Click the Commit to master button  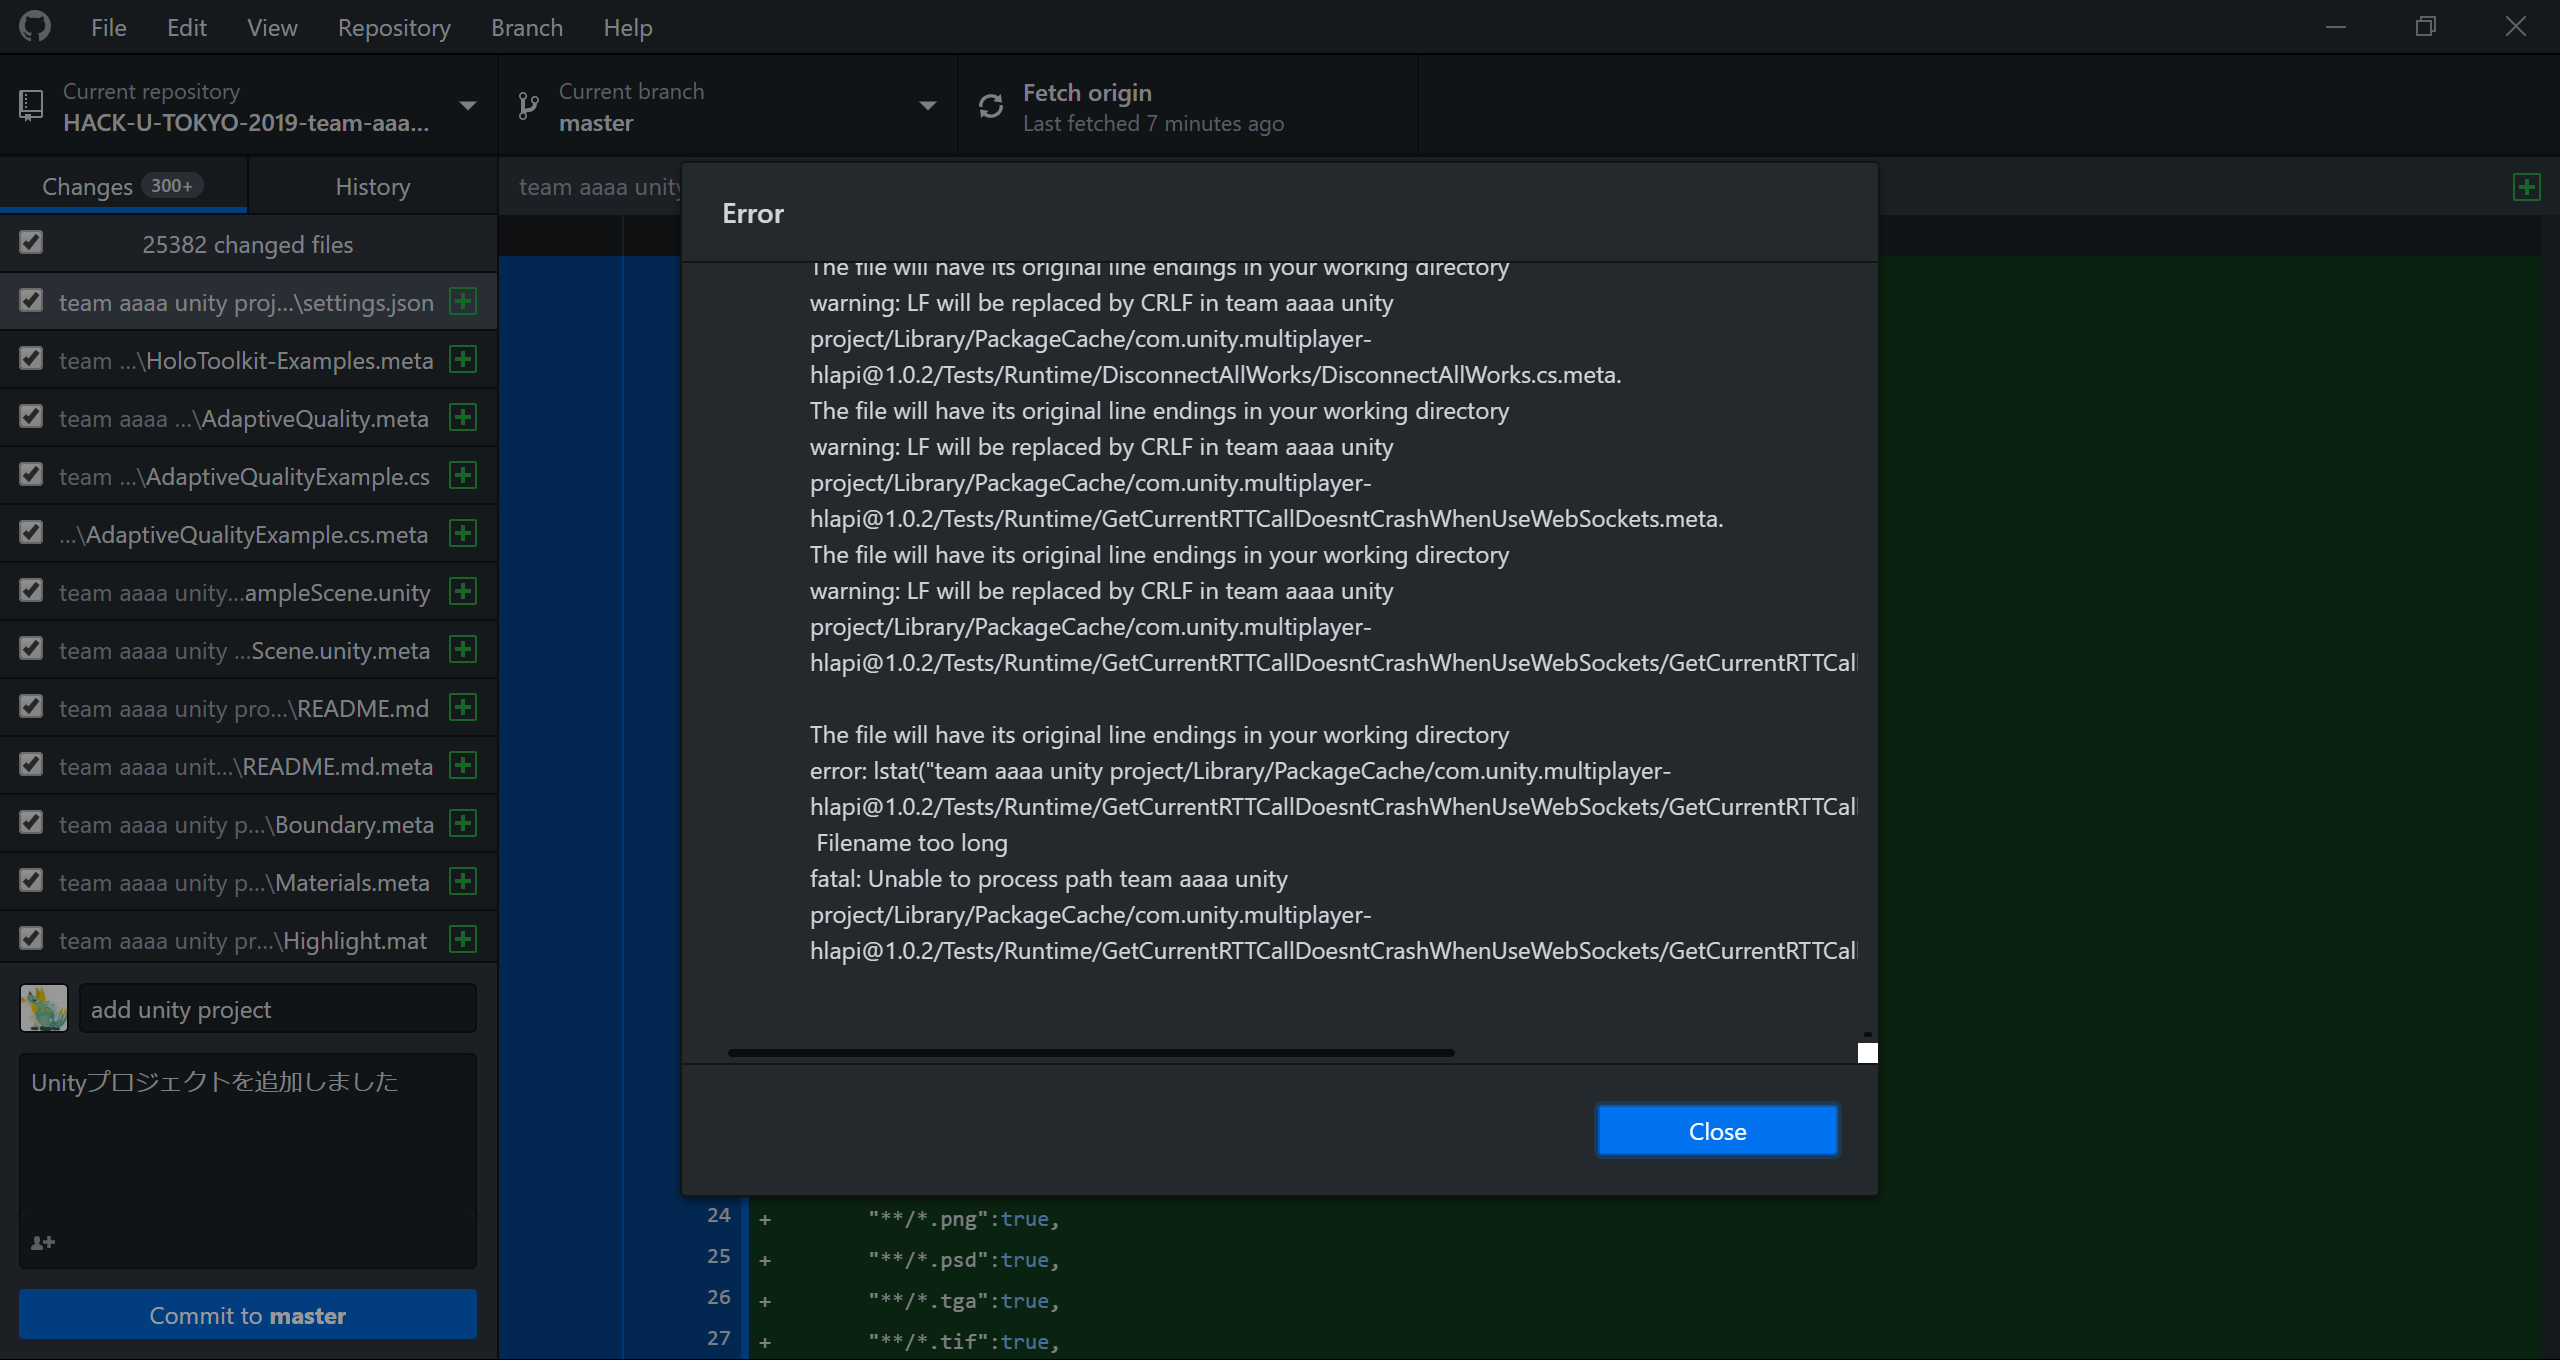[248, 1315]
